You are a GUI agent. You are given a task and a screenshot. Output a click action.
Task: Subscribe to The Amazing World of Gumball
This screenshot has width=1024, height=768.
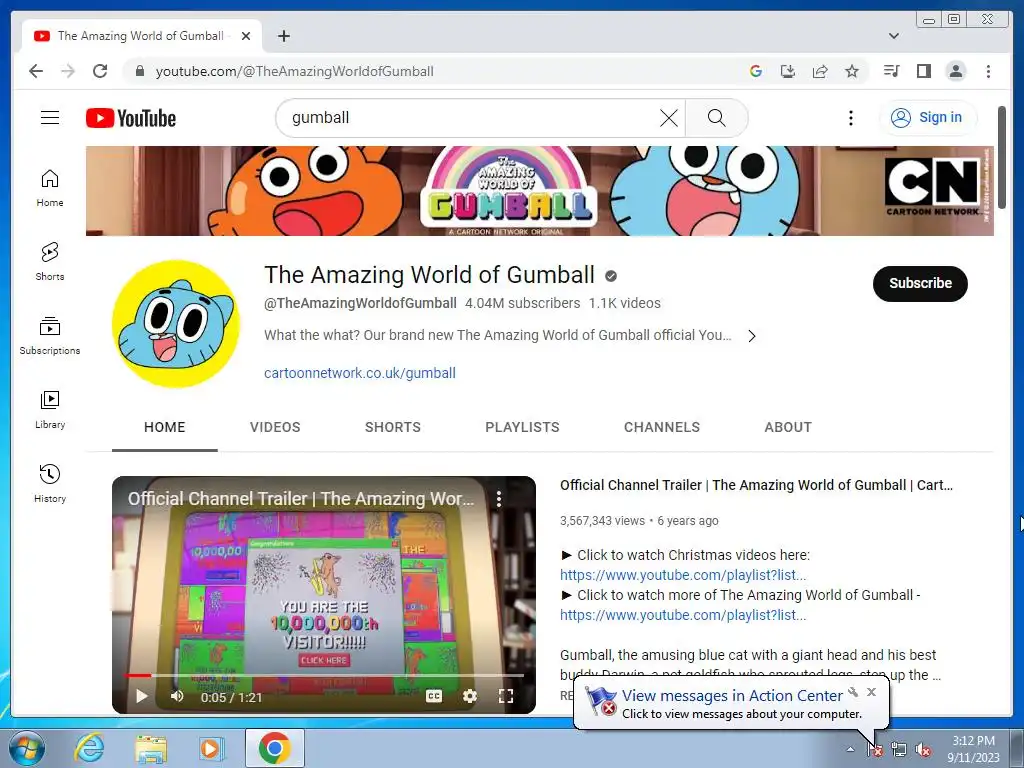920,283
